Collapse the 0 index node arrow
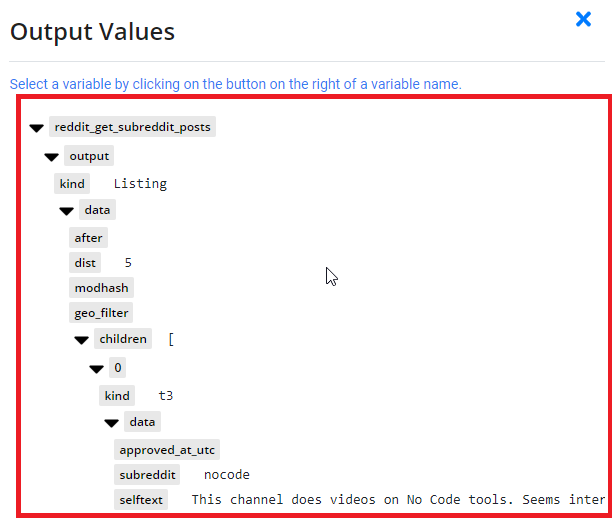The image size is (612, 523). pyautogui.click(x=96, y=368)
